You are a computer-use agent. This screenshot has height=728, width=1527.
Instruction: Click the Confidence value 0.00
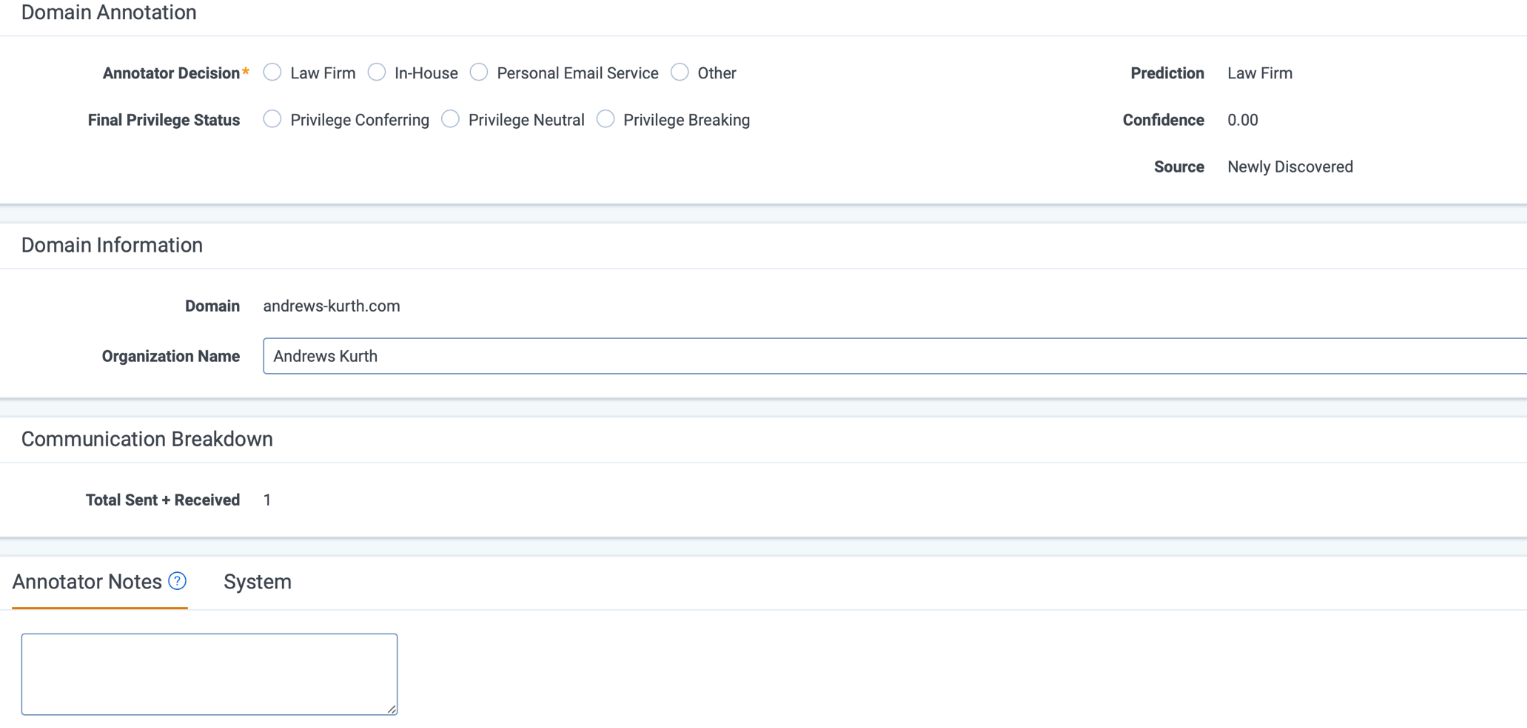point(1243,120)
